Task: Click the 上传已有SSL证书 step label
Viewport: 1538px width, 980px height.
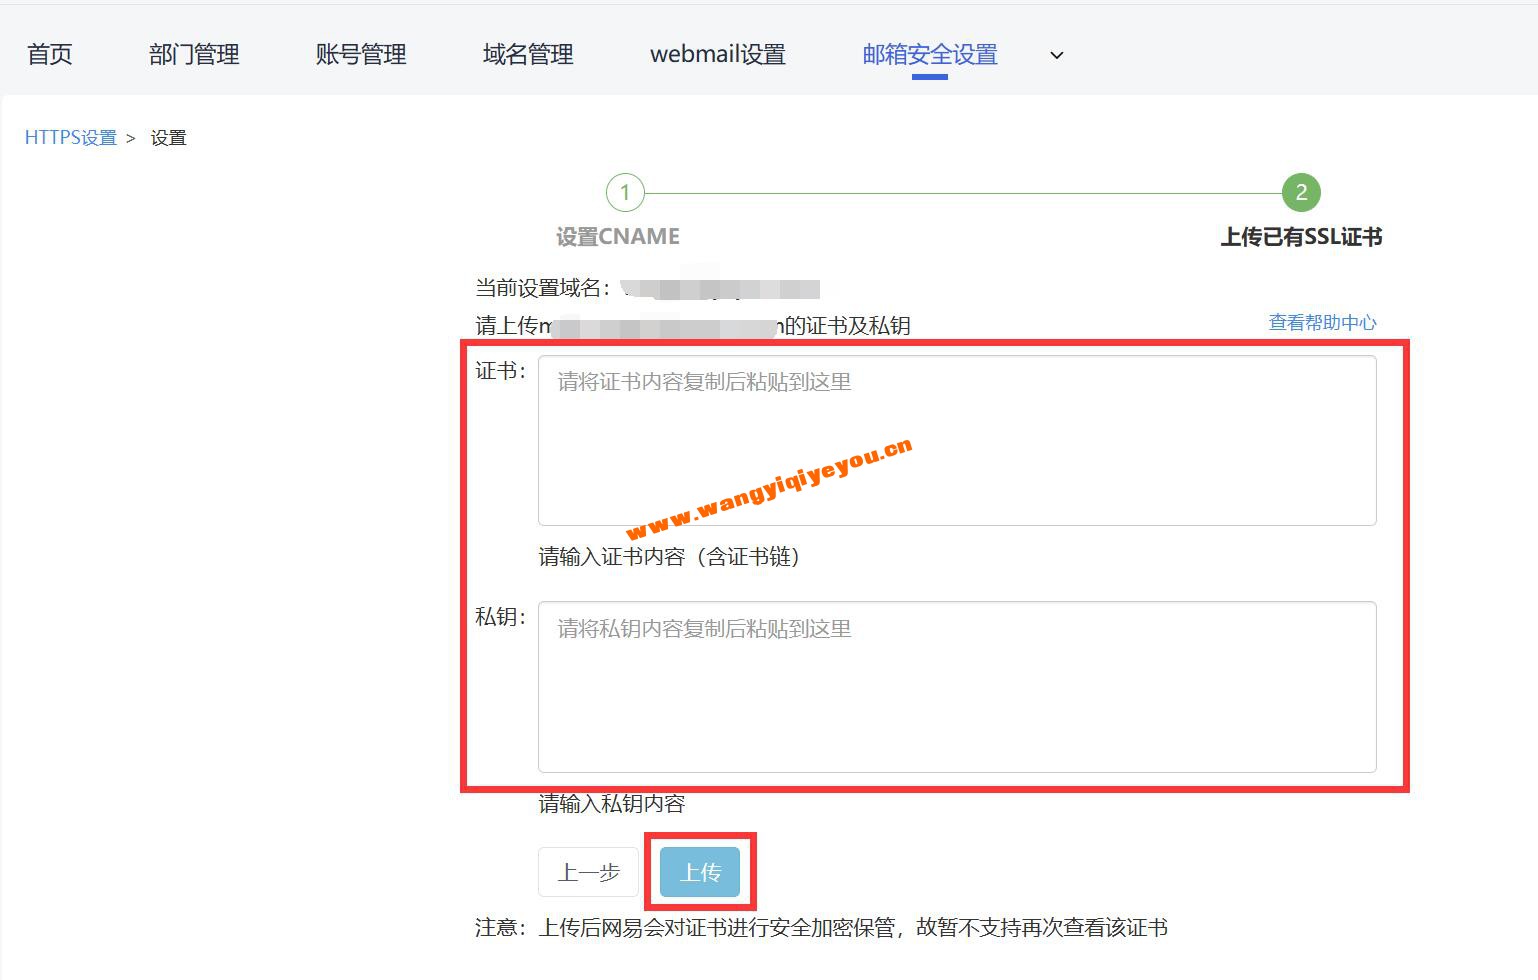Action: 1301,237
